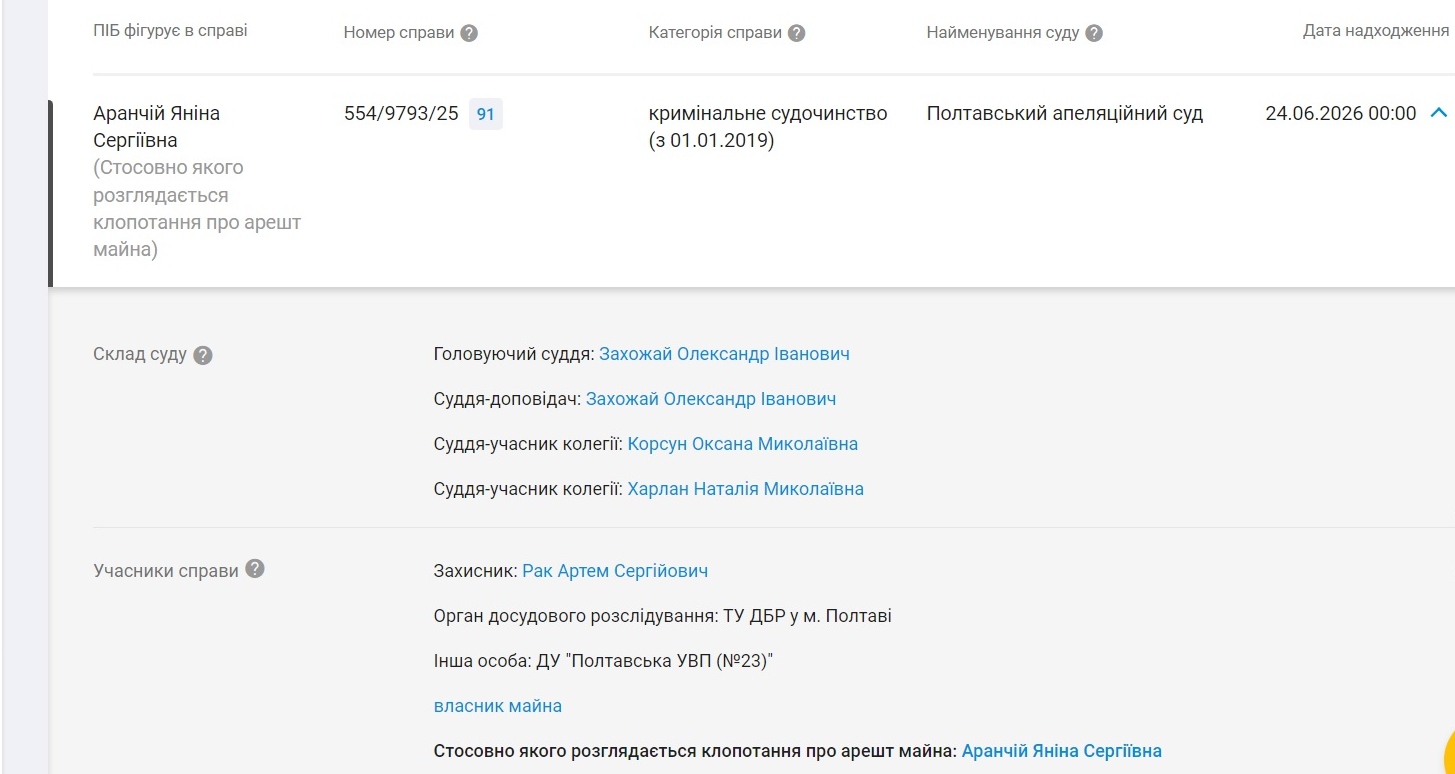Open judge Харлан Наталія Миколаївна link
1455x774 pixels.
(745, 489)
